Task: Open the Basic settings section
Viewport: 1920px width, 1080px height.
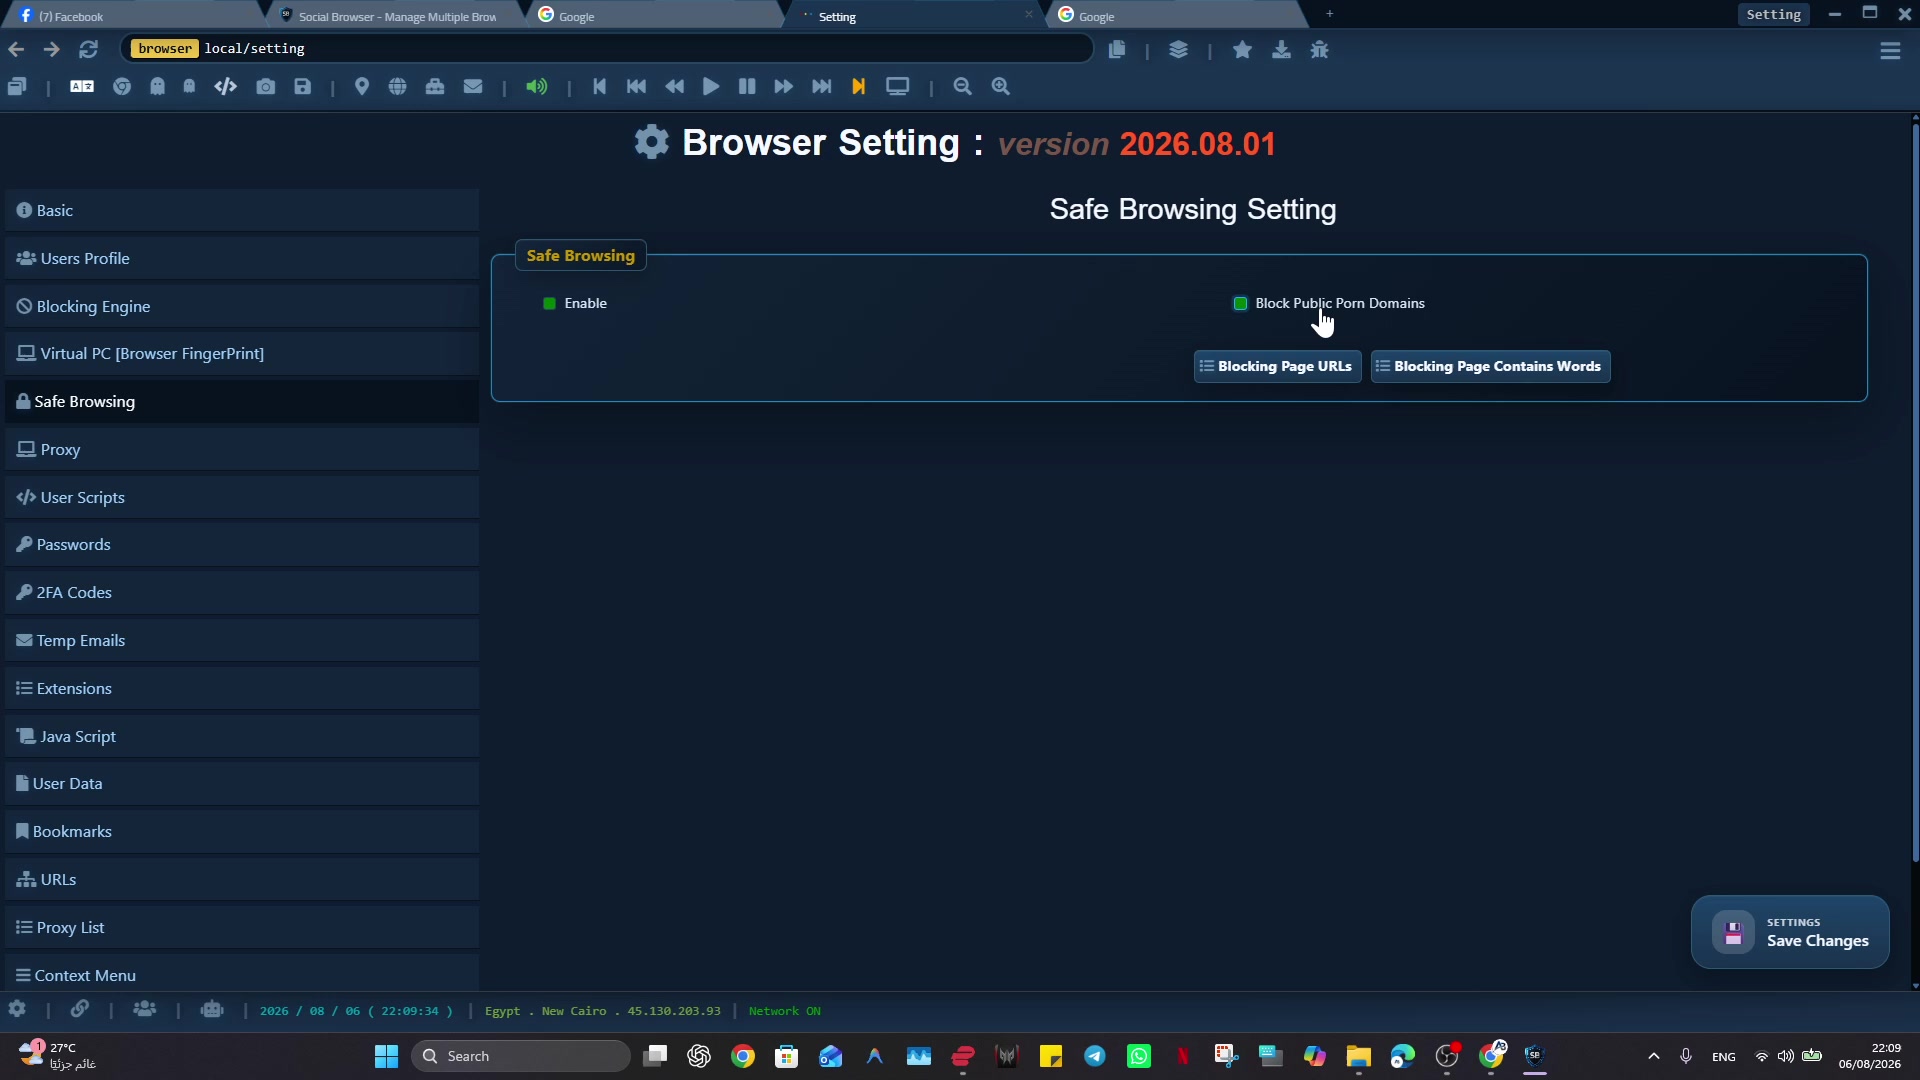Action: click(242, 211)
